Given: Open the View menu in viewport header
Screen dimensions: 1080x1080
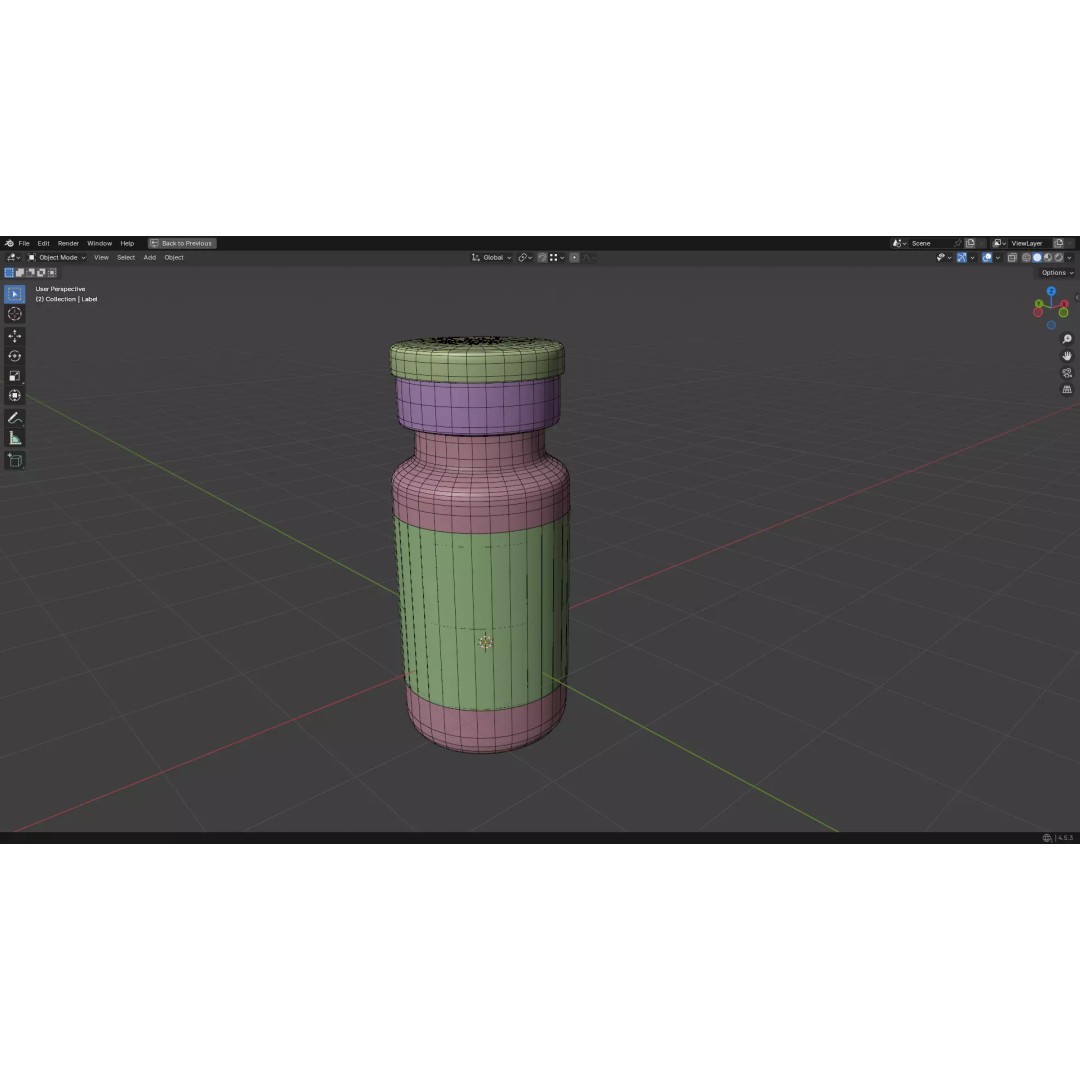Looking at the screenshot, I should [x=101, y=258].
